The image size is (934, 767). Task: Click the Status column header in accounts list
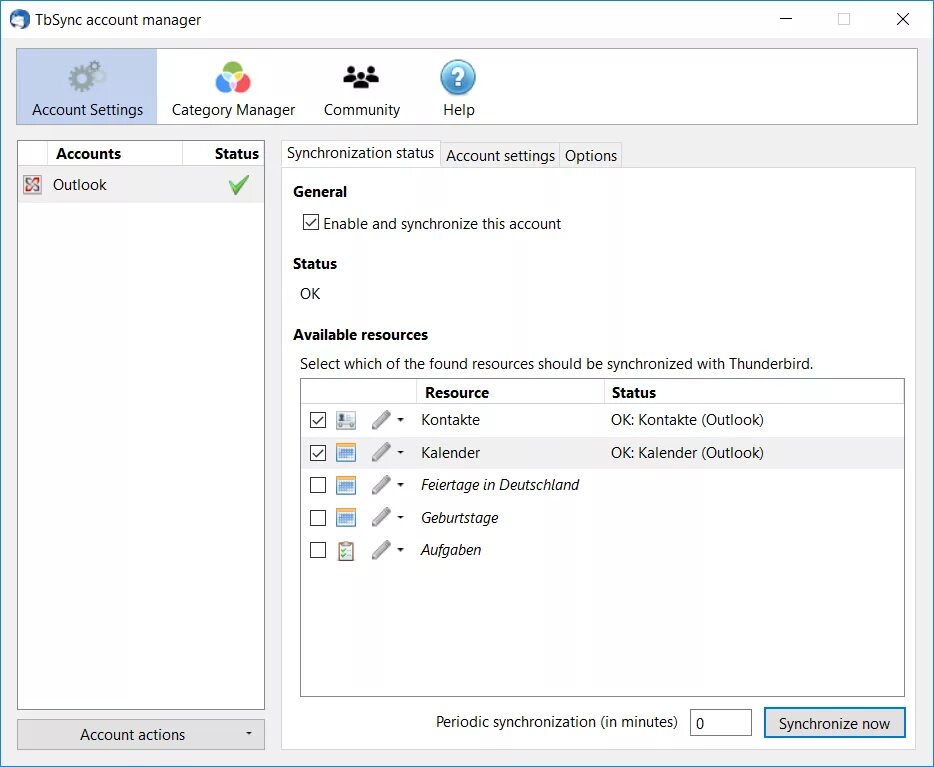pyautogui.click(x=223, y=154)
